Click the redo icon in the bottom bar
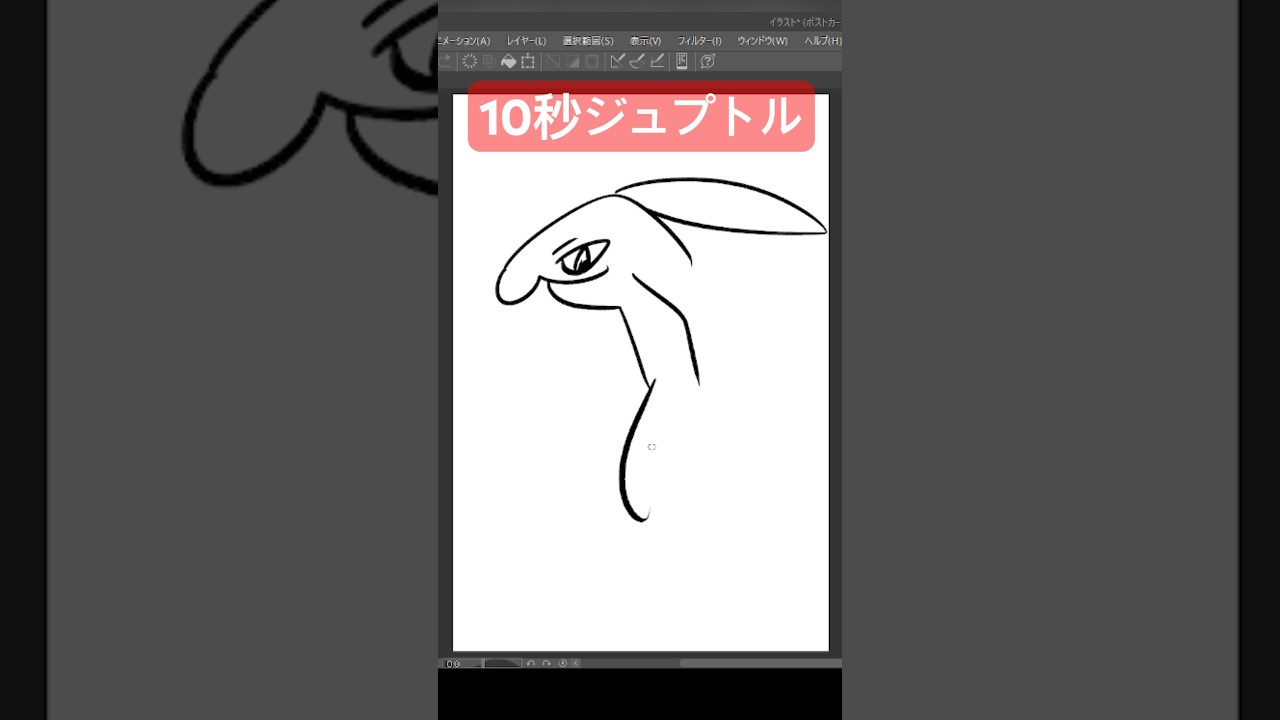1280x720 pixels. coord(546,663)
